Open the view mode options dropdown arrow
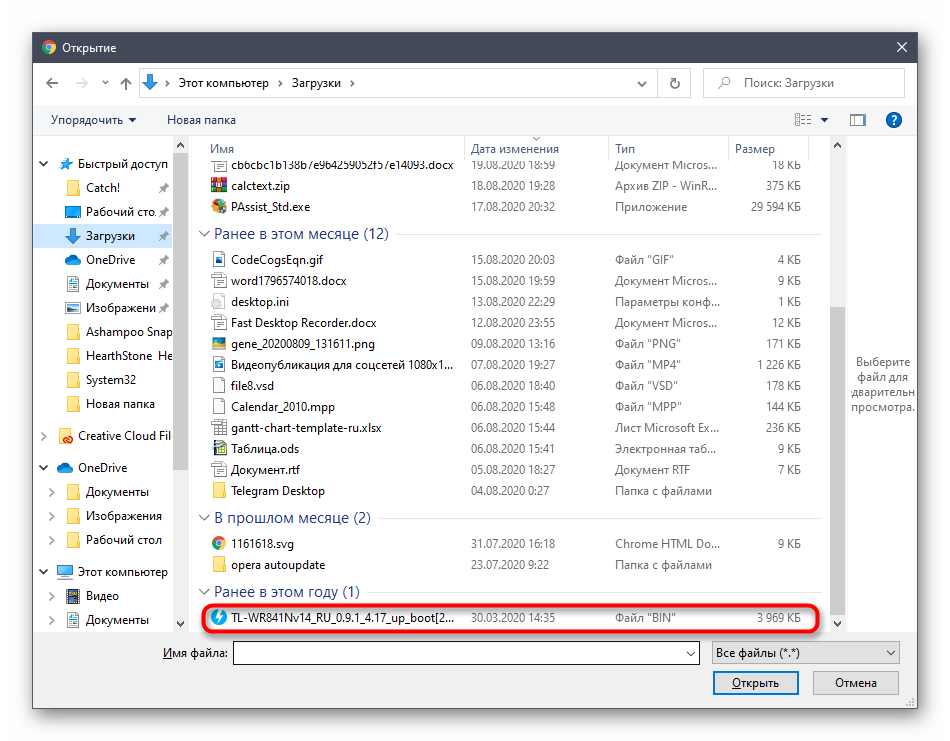 pos(824,120)
